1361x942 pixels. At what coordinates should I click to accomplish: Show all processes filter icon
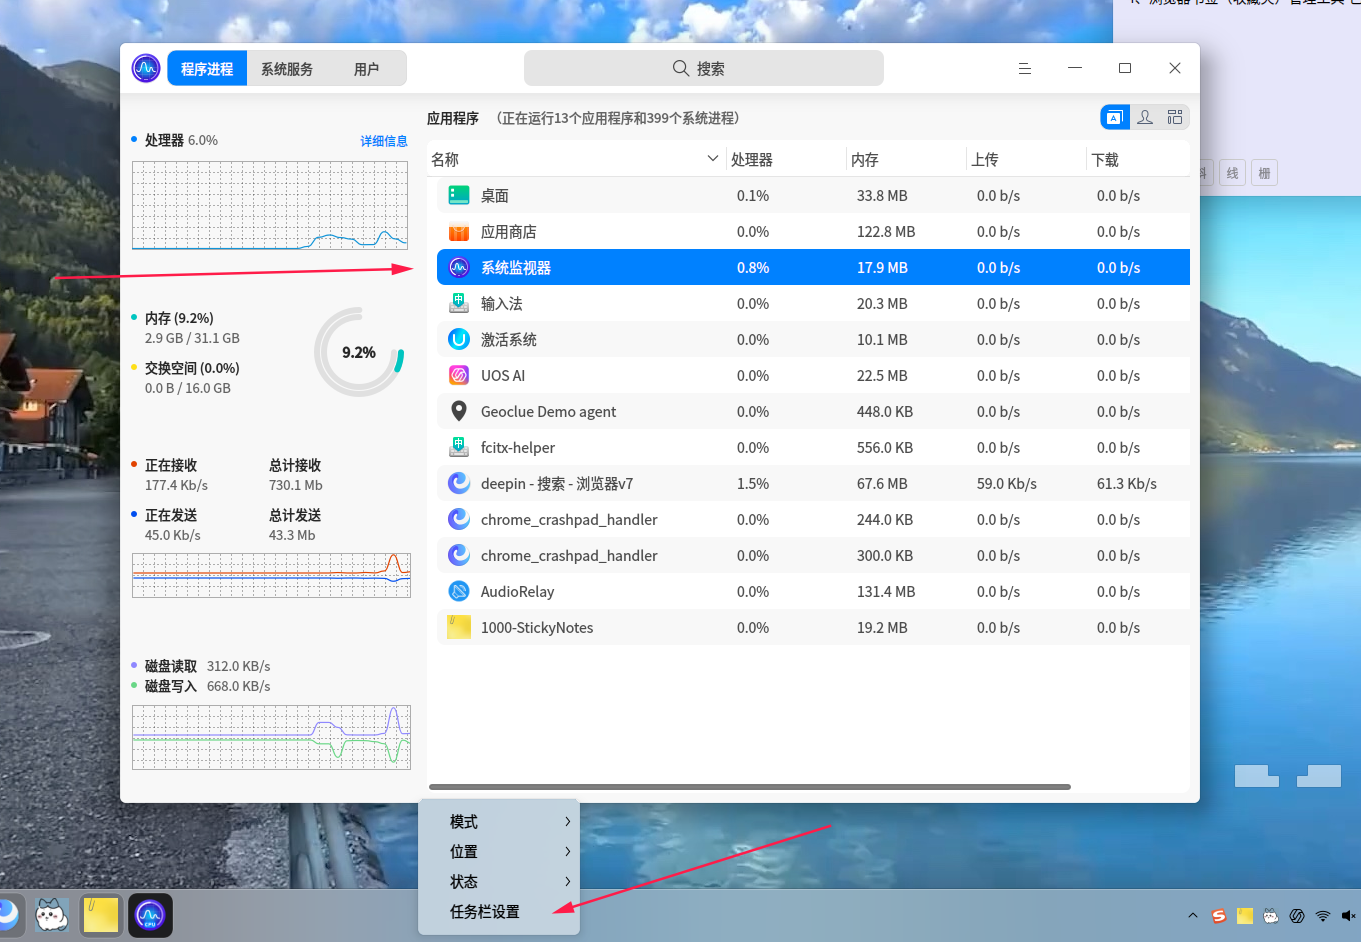pyautogui.click(x=1175, y=117)
